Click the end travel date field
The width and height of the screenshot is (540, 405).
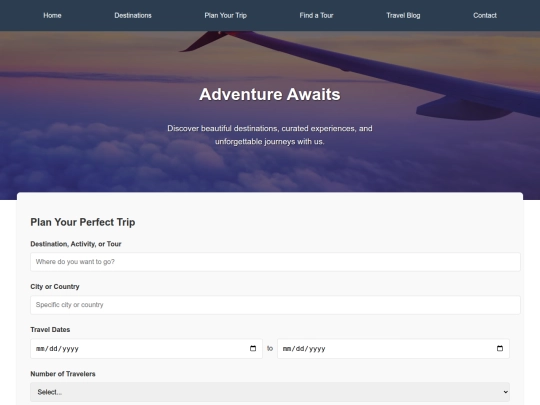393,349
